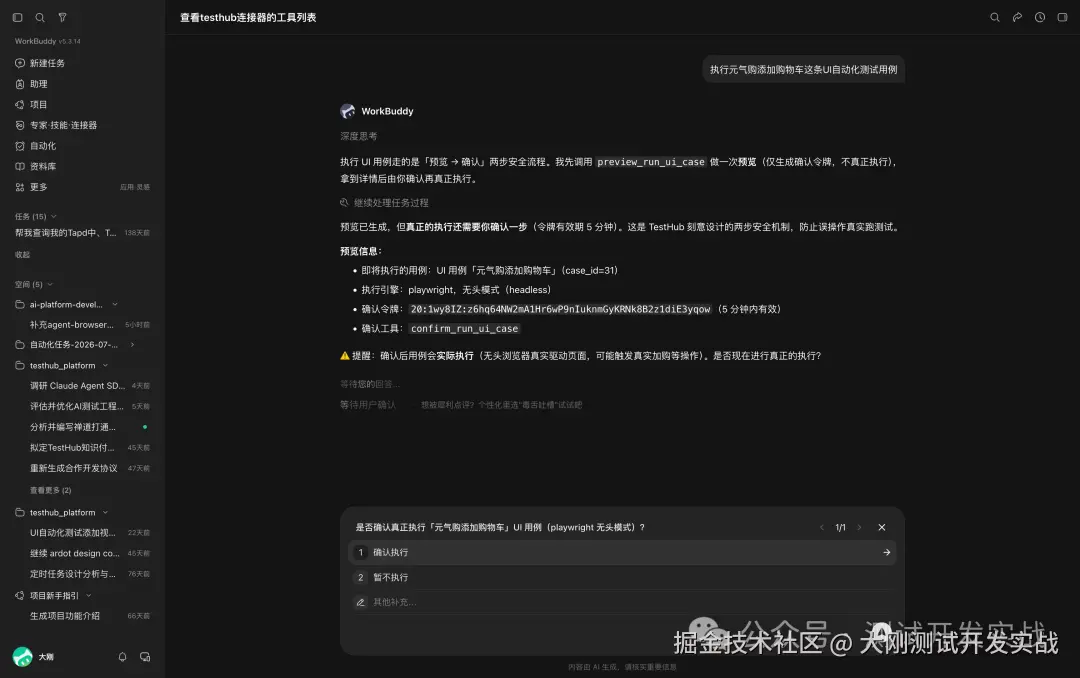Click the user message bubble 执行元气购添加购物车
Image resolution: width=1080 pixels, height=678 pixels.
(804, 70)
